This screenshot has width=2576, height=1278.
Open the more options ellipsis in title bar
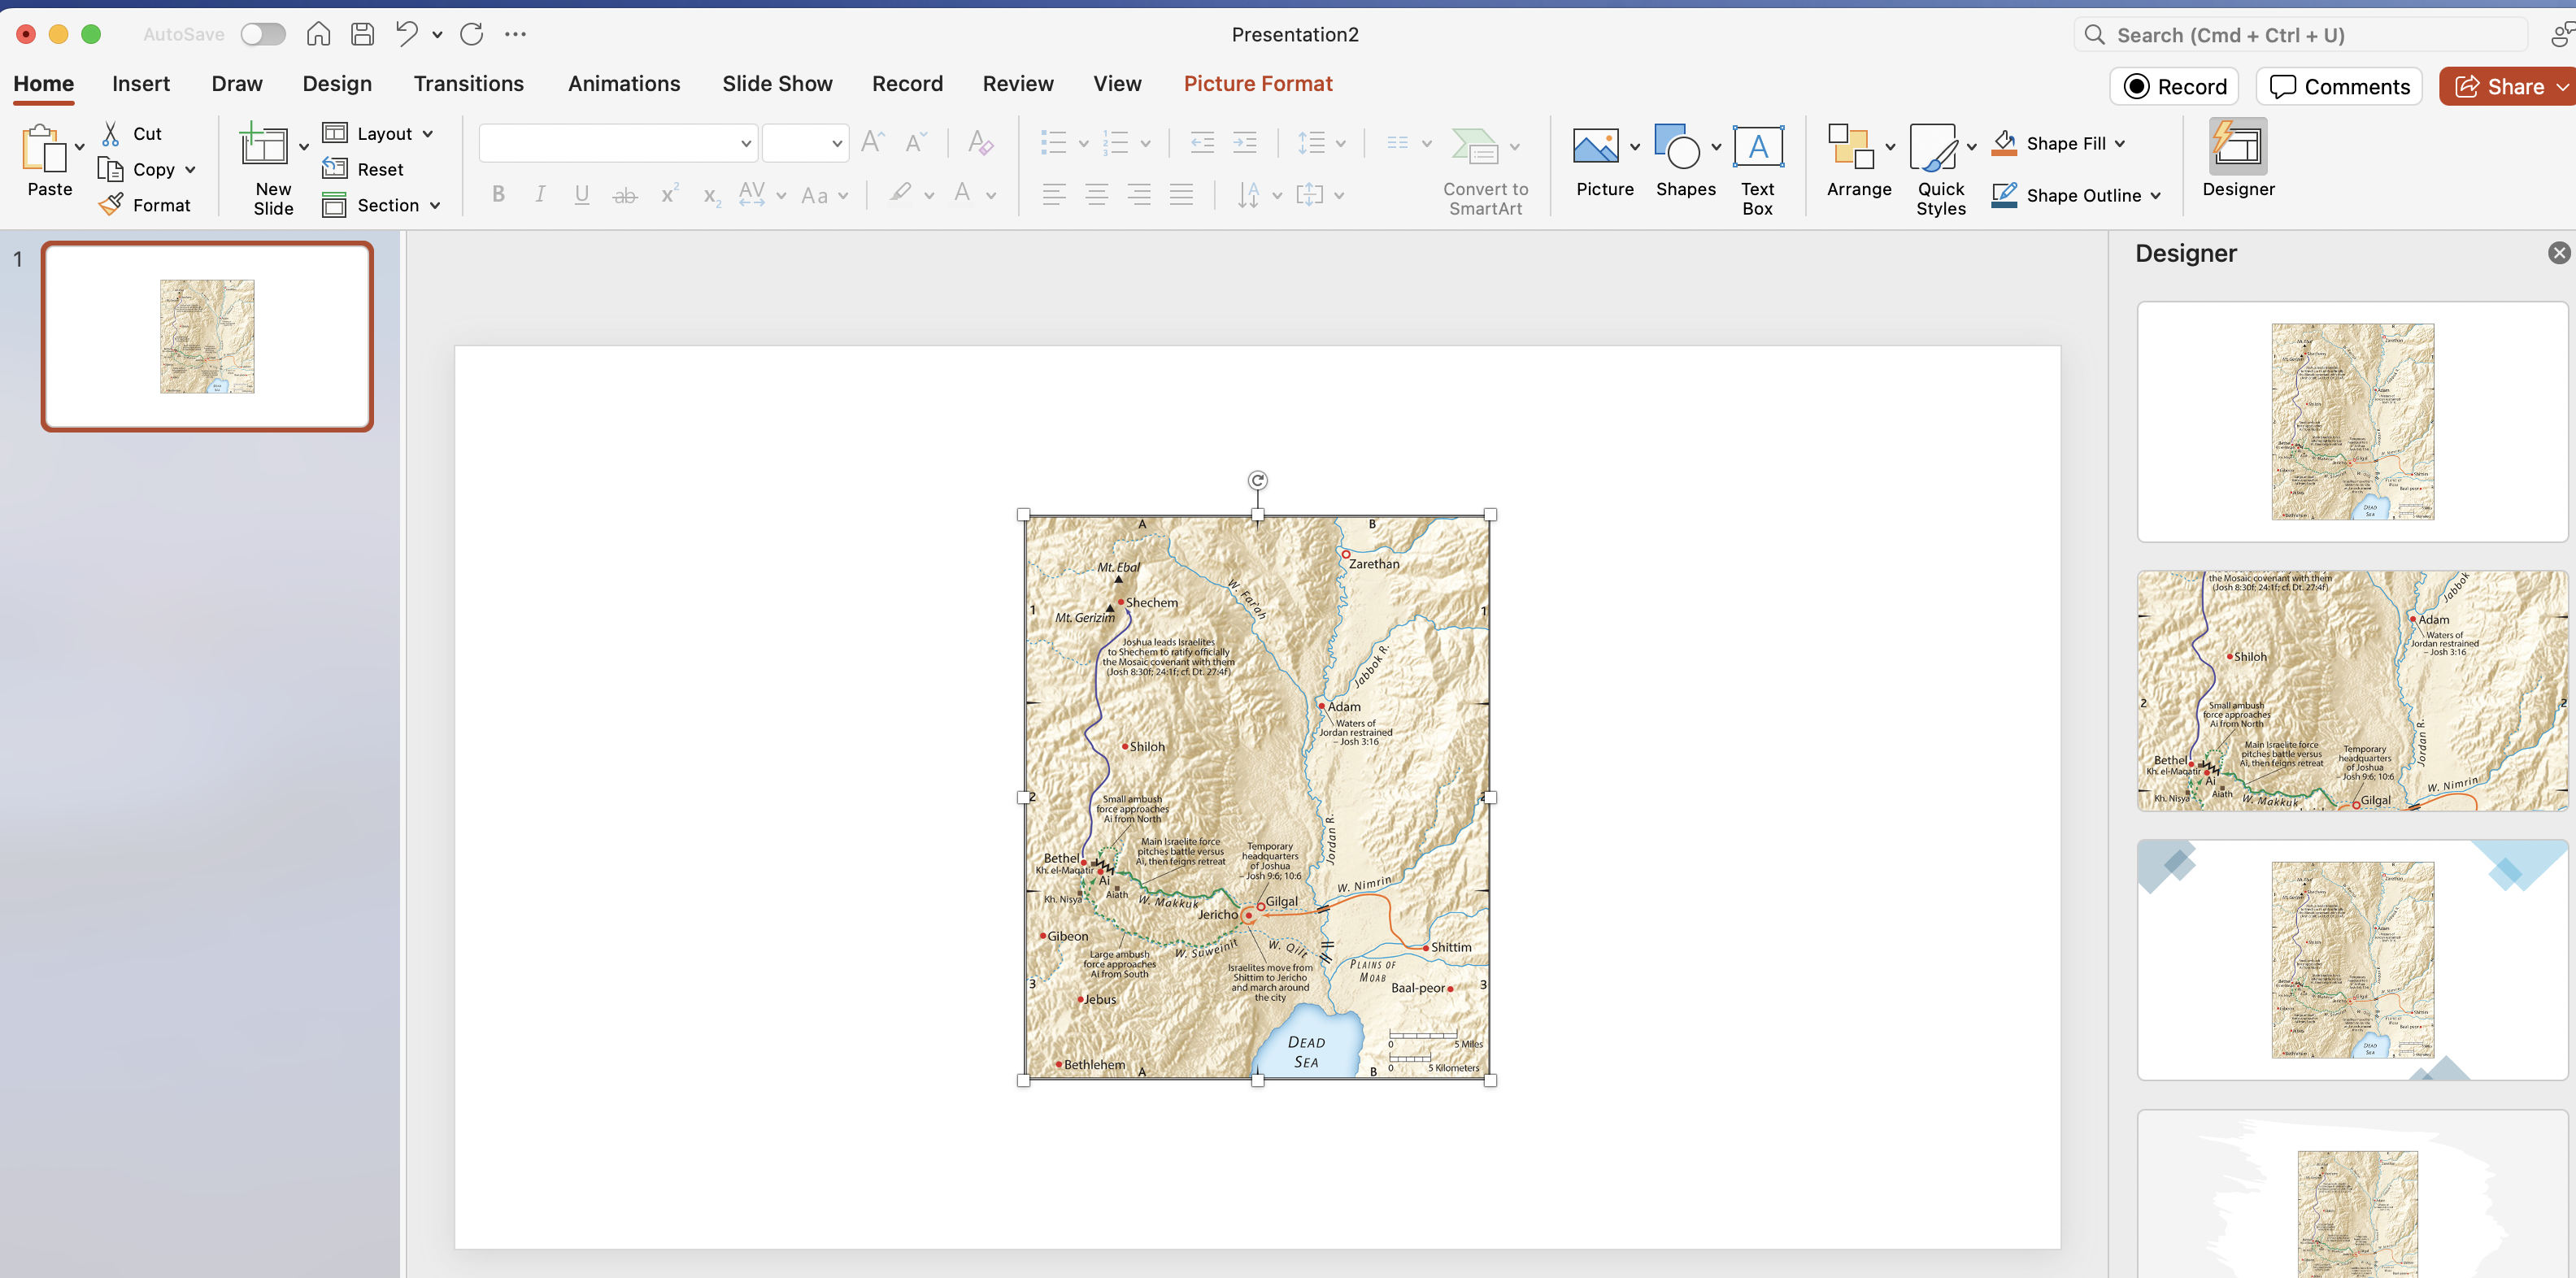[515, 34]
